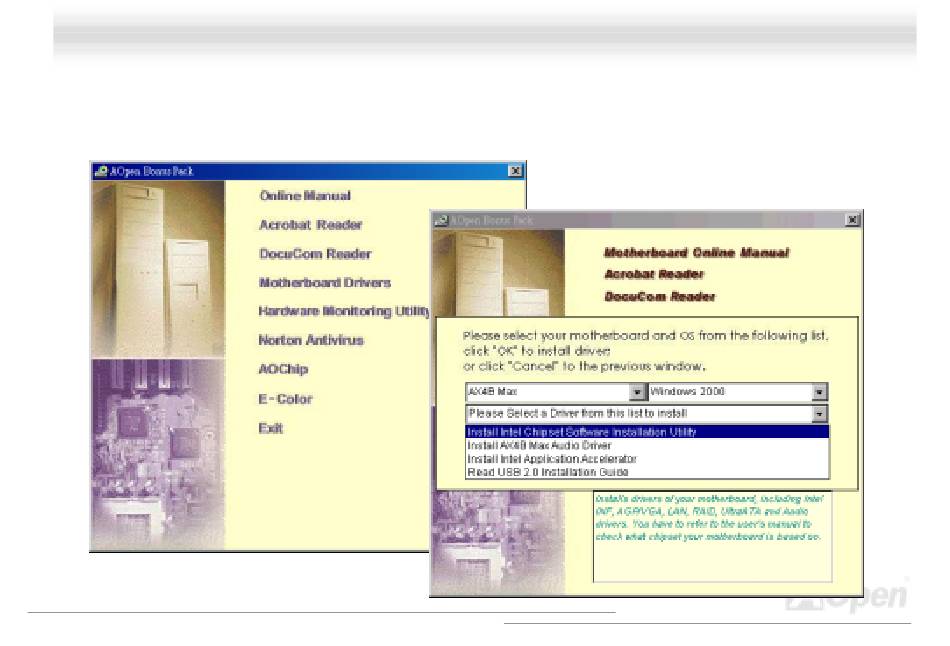Open AOChip entry

tap(283, 369)
